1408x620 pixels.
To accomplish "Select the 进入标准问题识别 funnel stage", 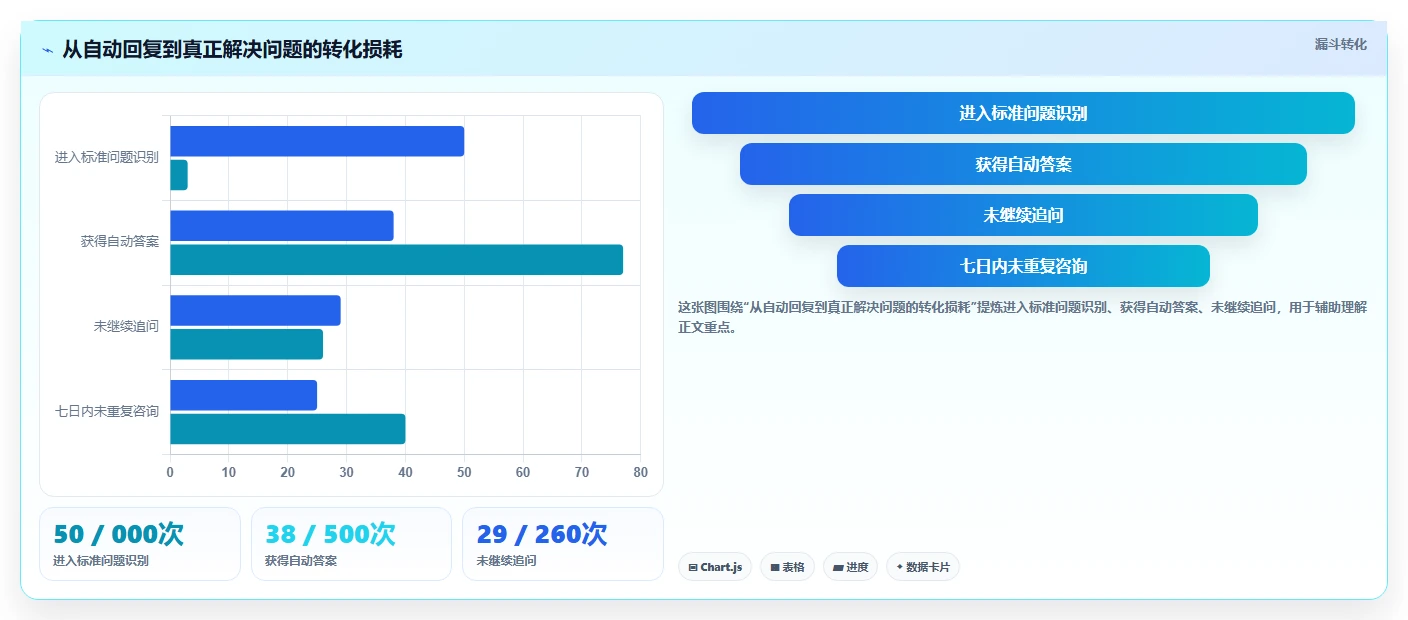I will point(1023,113).
